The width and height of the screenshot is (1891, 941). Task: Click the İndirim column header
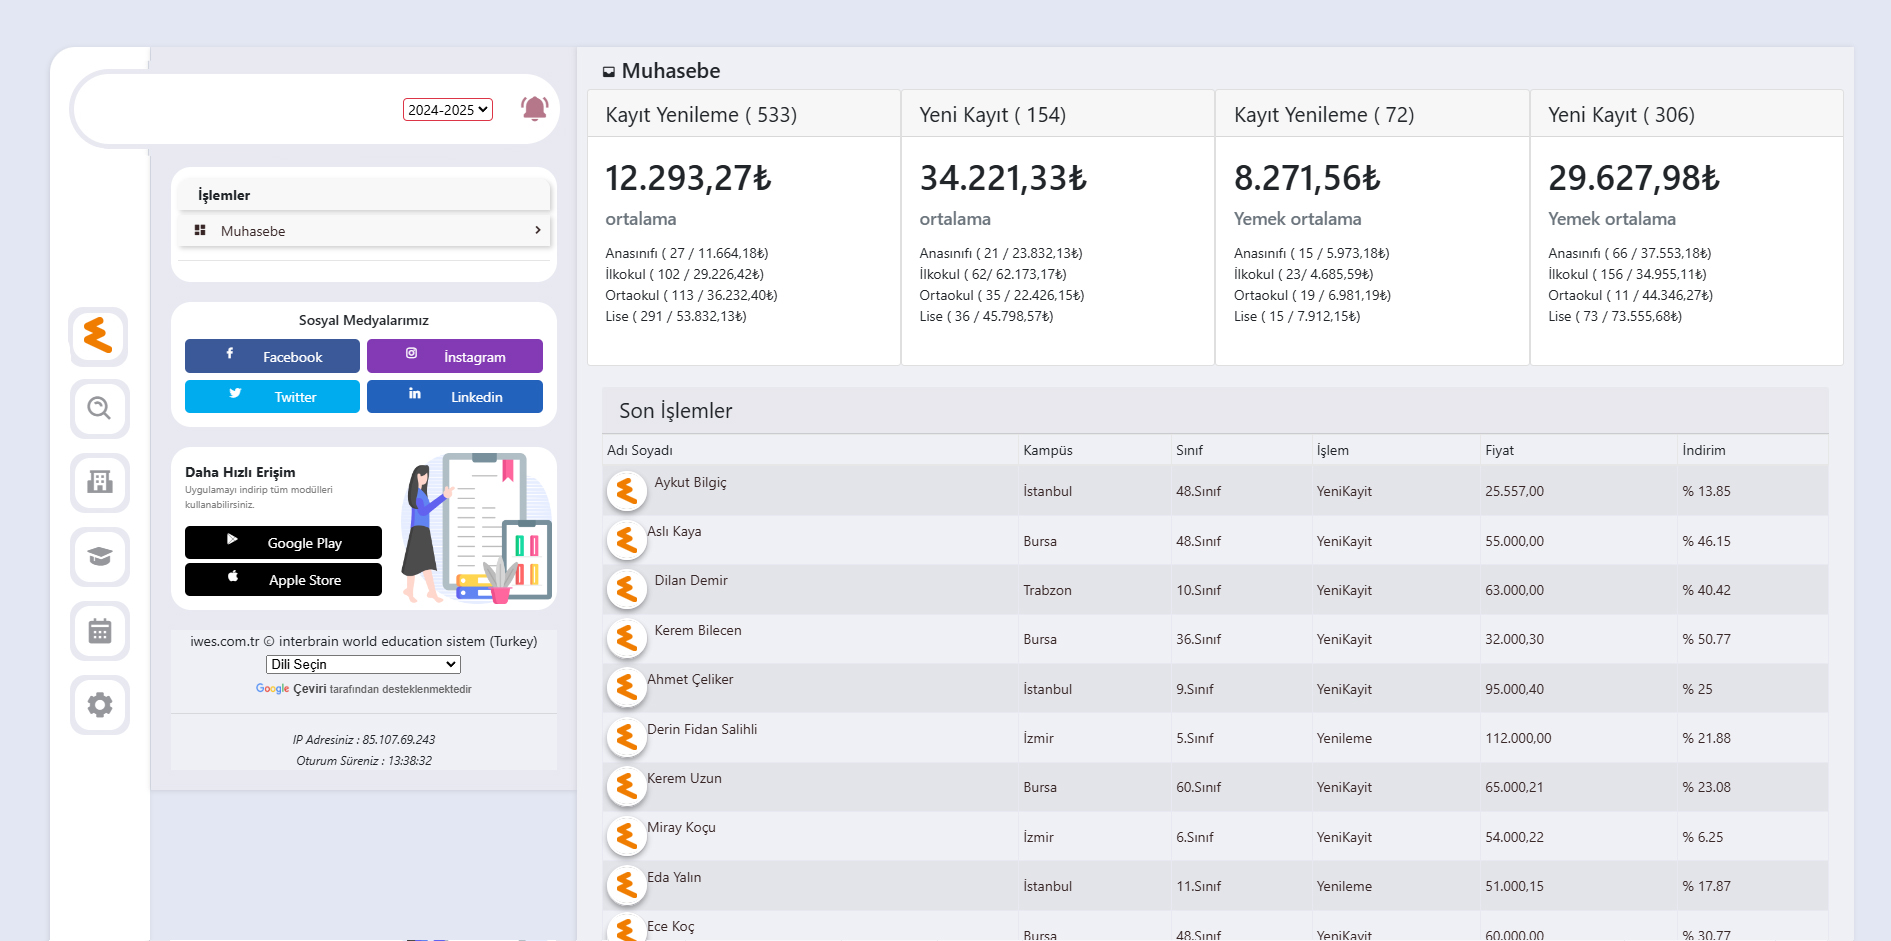click(x=1704, y=450)
